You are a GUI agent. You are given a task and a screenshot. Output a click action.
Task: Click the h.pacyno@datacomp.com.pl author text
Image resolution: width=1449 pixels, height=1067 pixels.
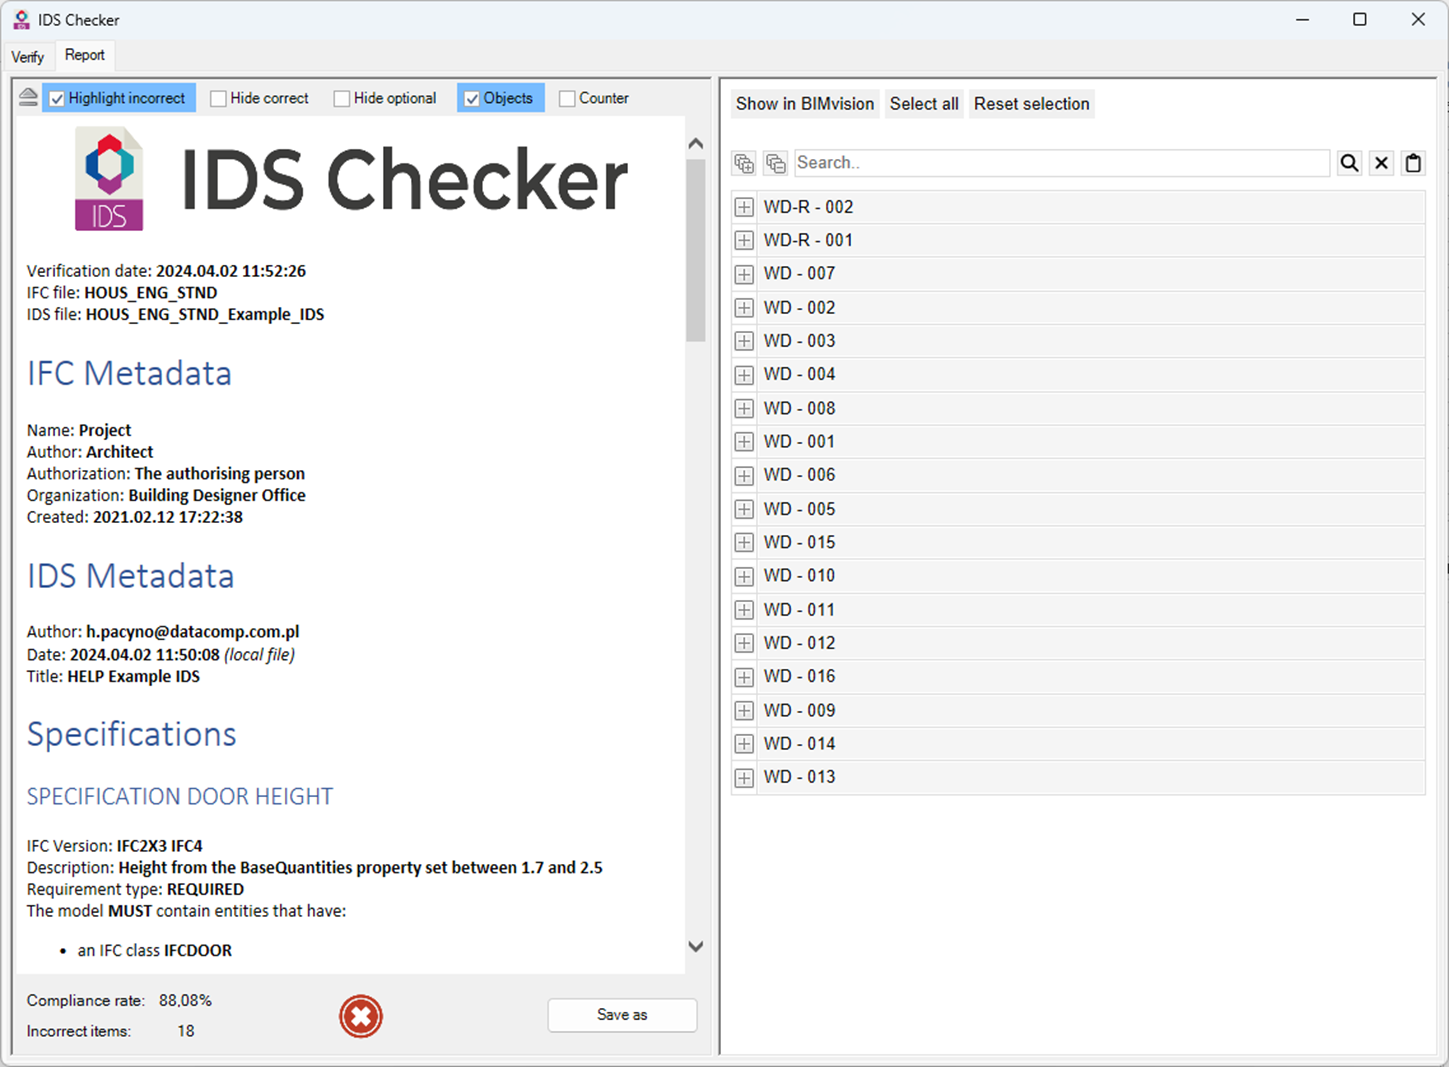(193, 632)
